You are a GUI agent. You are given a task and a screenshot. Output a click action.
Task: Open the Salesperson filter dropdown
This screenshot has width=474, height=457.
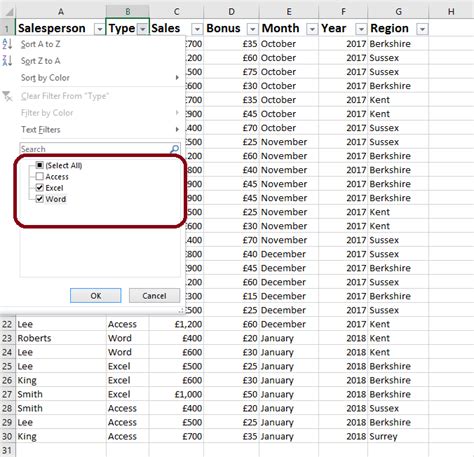pos(99,29)
